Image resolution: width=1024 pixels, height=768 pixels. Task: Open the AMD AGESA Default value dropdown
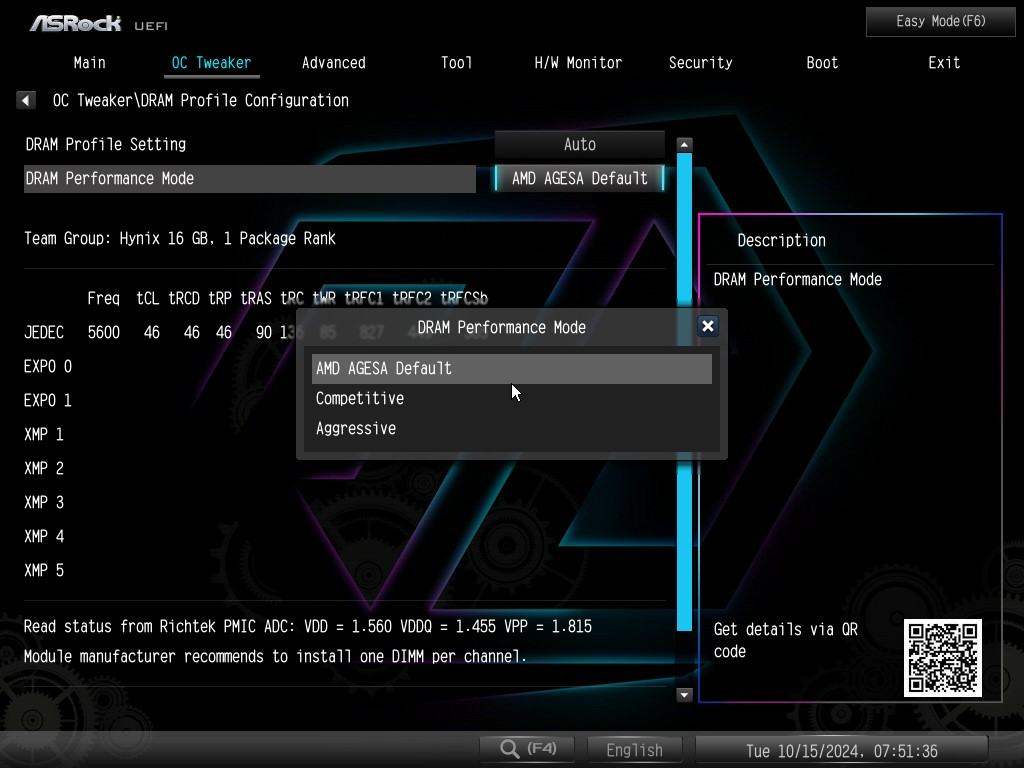580,178
